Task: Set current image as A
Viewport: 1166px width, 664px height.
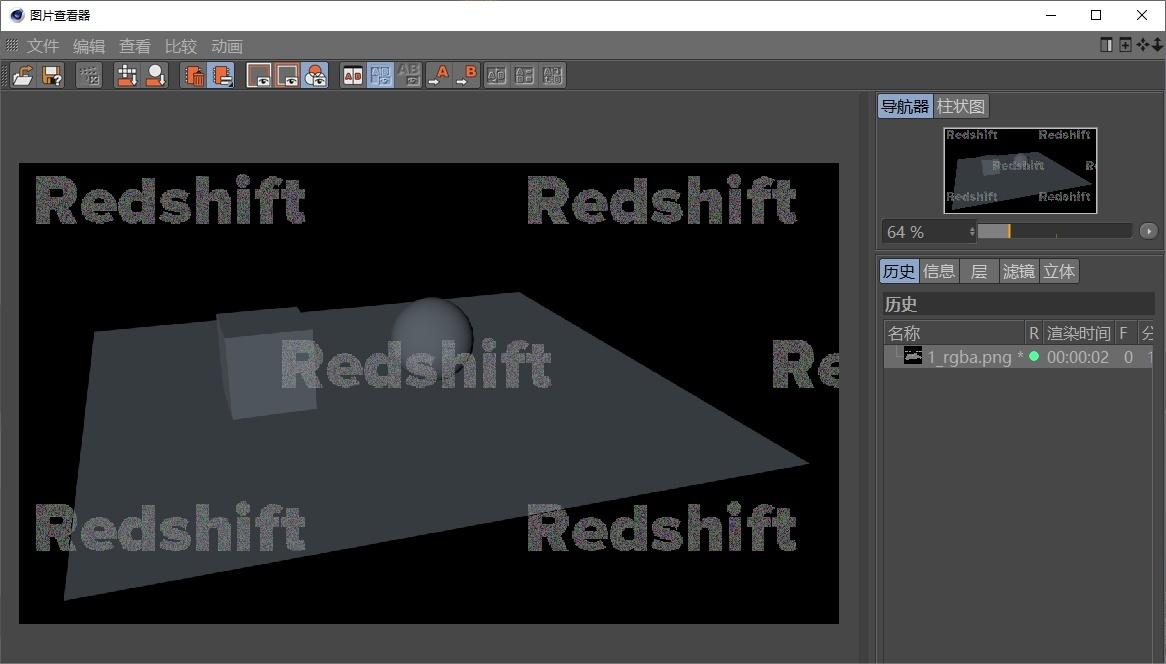Action: click(439, 75)
